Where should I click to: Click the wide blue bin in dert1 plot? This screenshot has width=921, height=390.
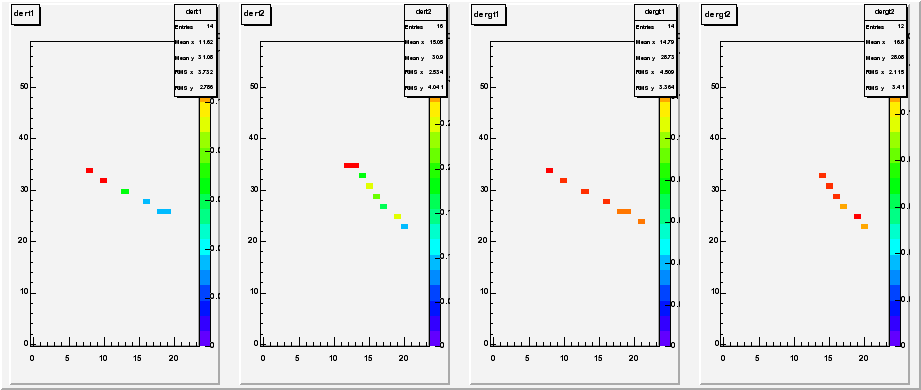tap(164, 211)
